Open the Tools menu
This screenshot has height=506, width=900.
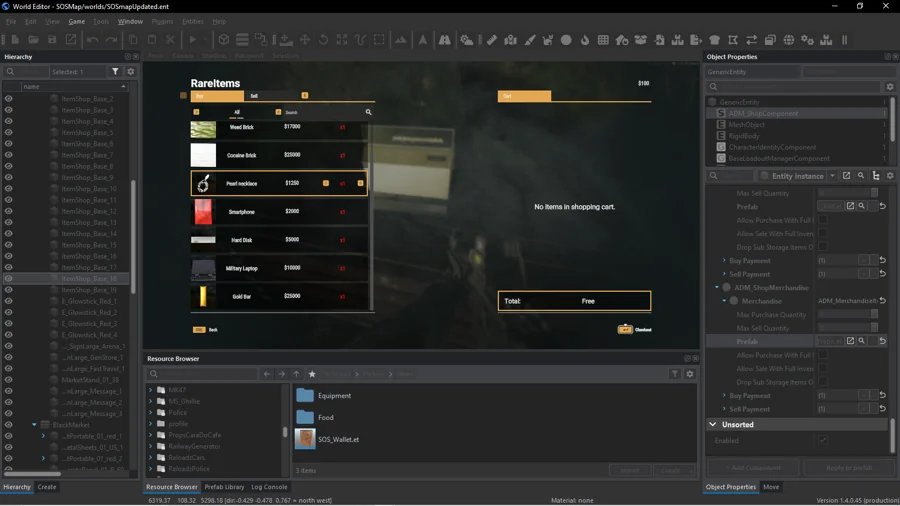tap(101, 21)
